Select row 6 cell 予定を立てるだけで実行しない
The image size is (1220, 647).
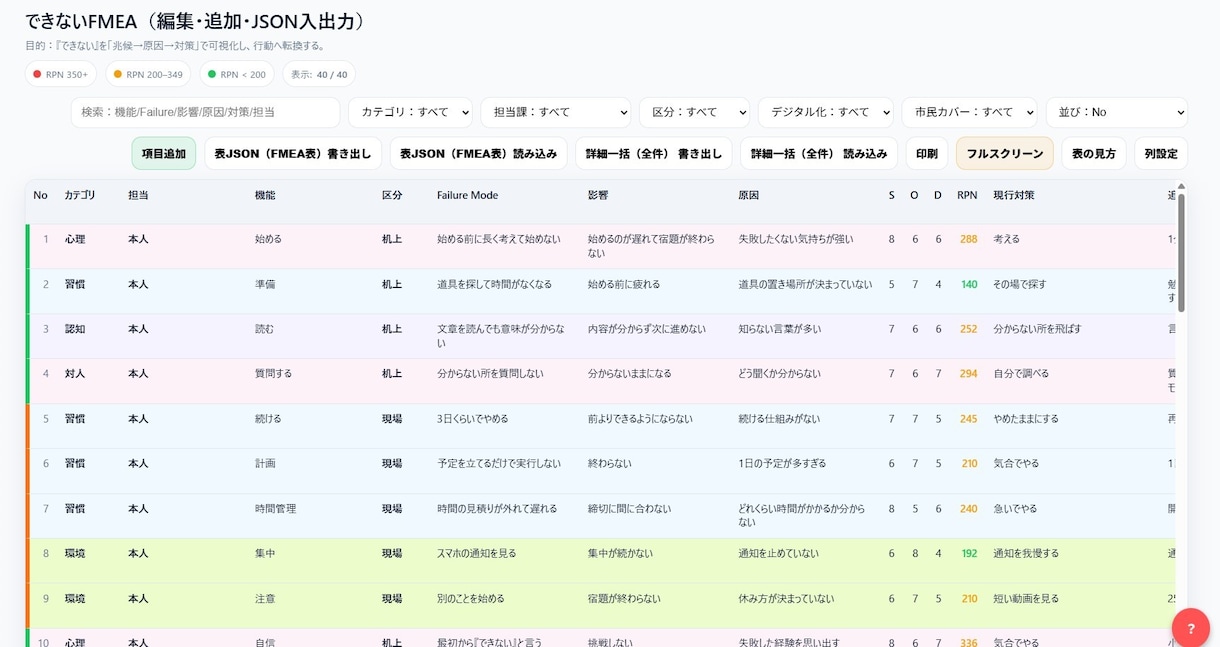click(499, 464)
